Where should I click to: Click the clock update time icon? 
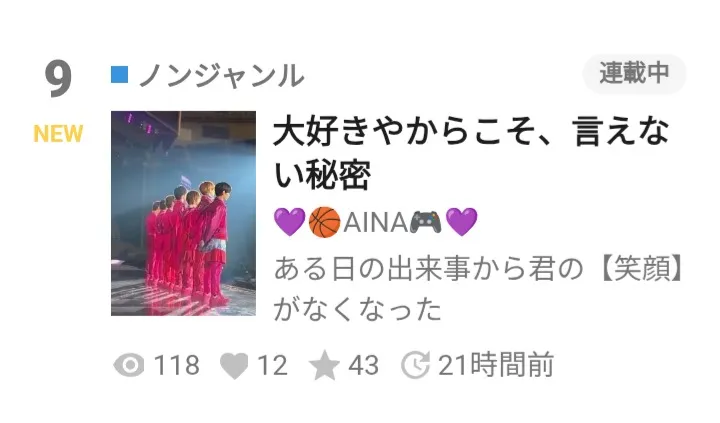416,366
